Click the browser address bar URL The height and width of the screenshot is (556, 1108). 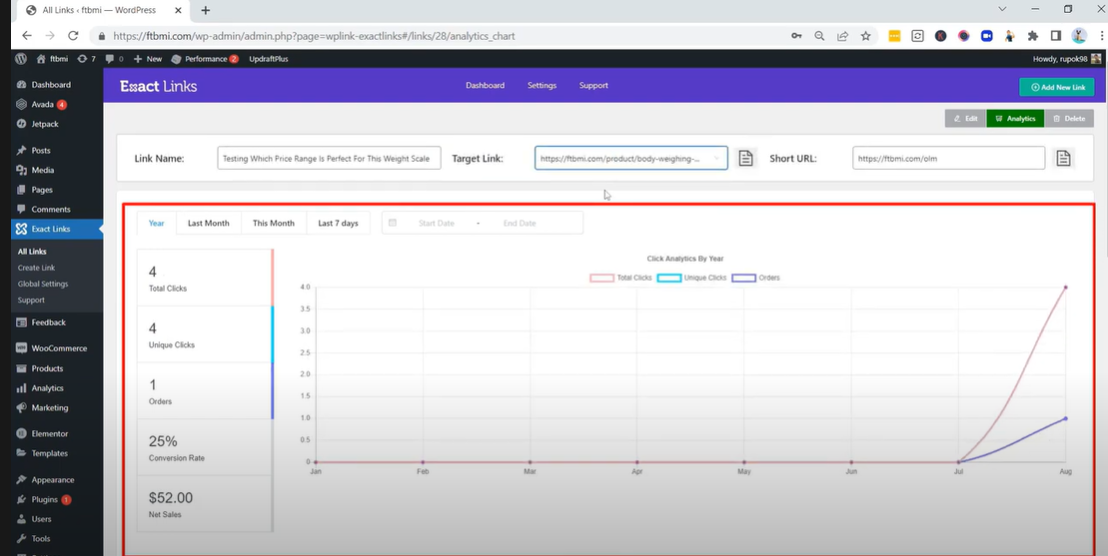(314, 36)
